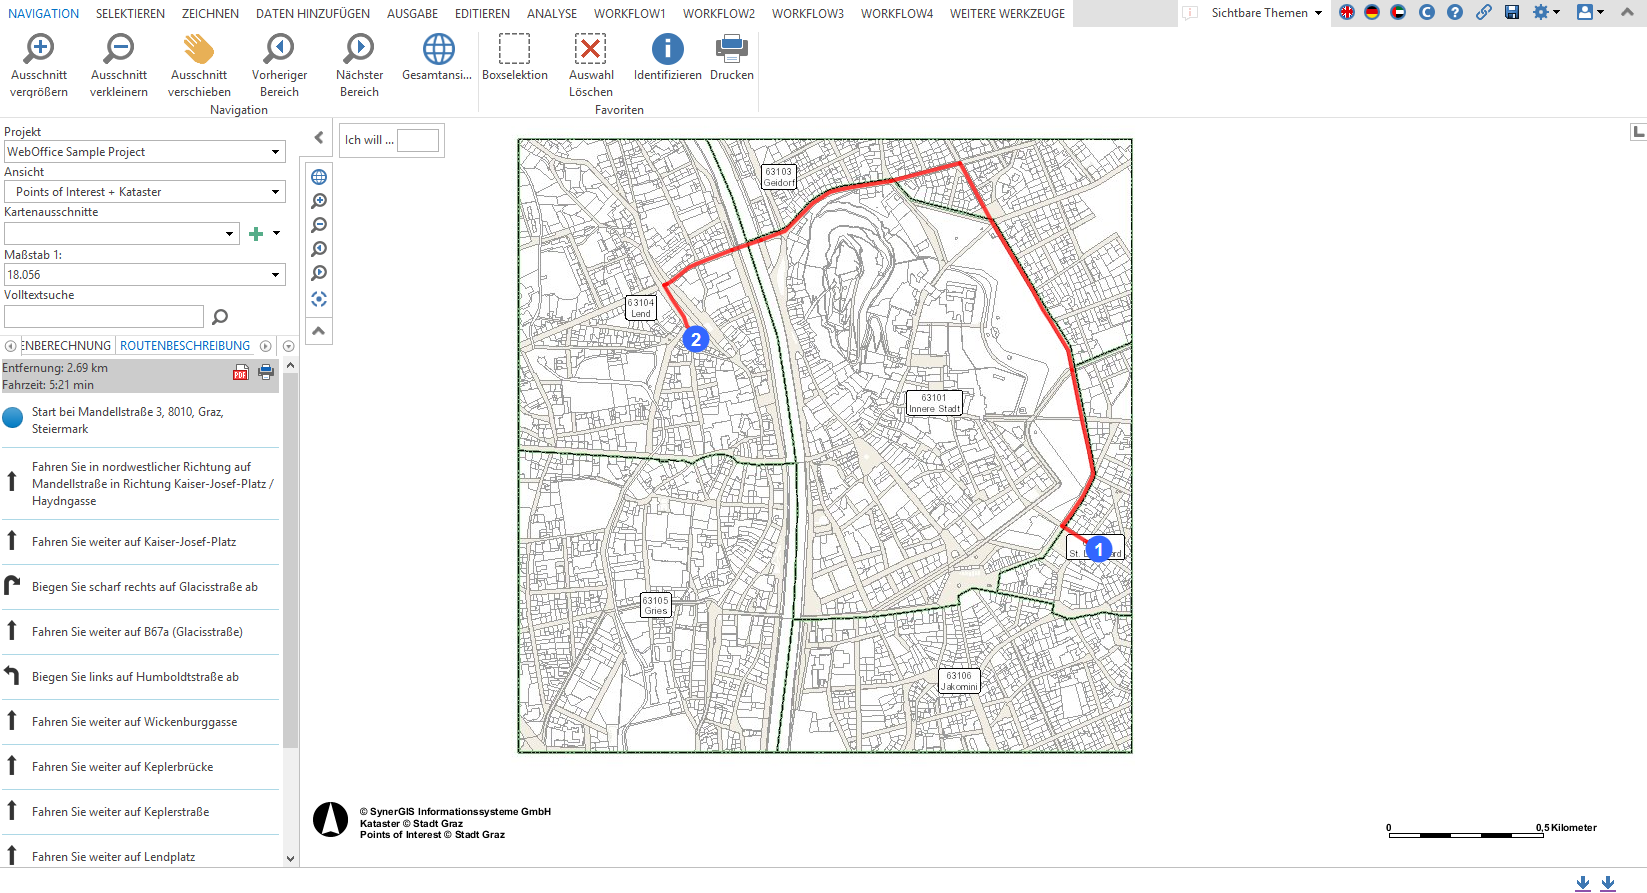The width and height of the screenshot is (1647, 893).
Task: Click the Auswahl Löschen icon
Action: (590, 50)
